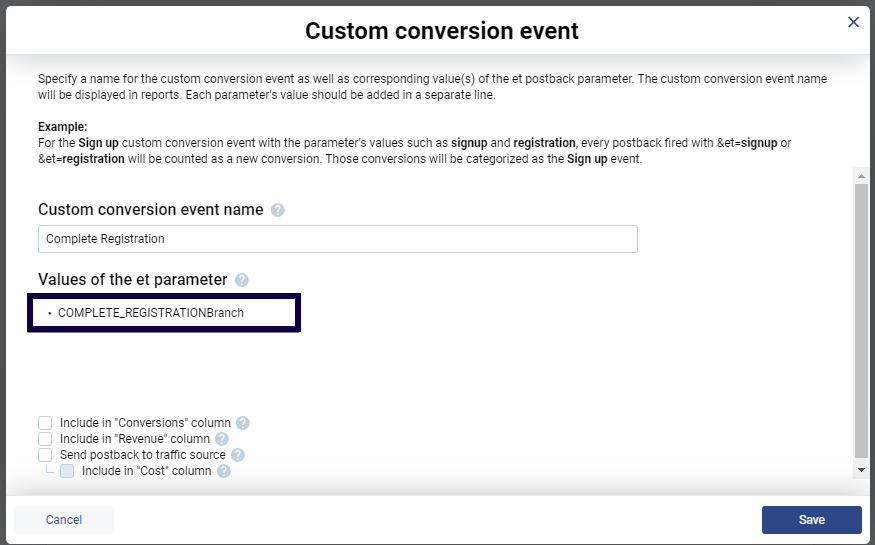The width and height of the screenshot is (875, 545).
Task: Enable Include in "Conversions" column checkbox
Action: point(45,423)
